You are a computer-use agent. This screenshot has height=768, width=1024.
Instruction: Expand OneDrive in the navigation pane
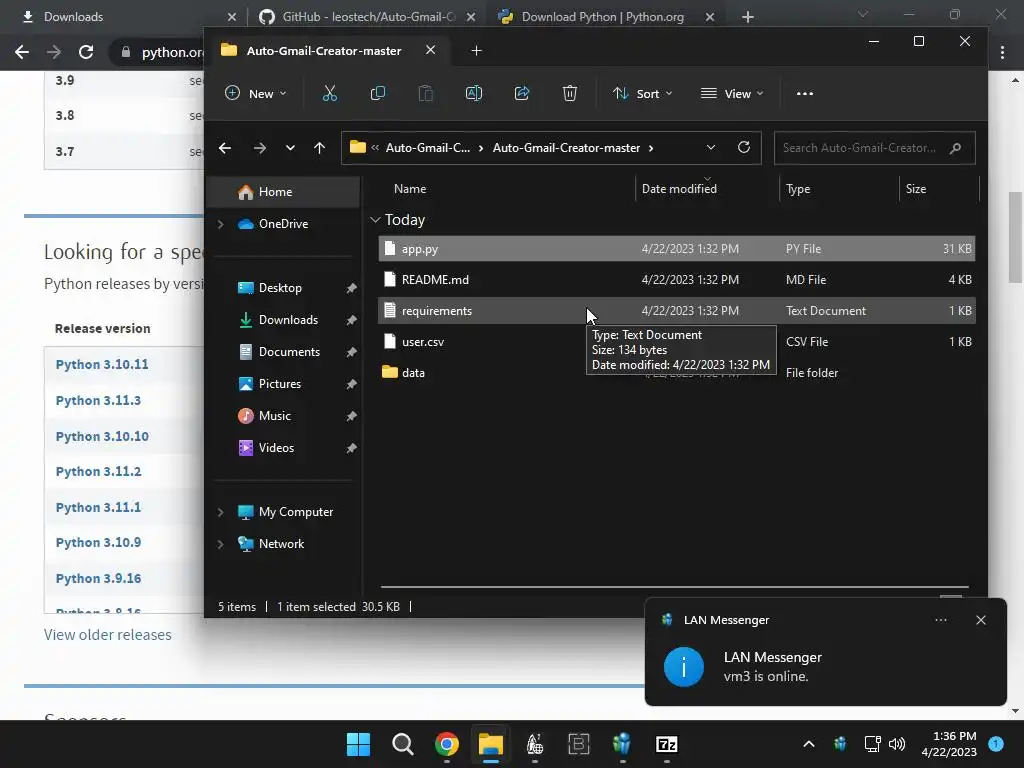click(221, 224)
